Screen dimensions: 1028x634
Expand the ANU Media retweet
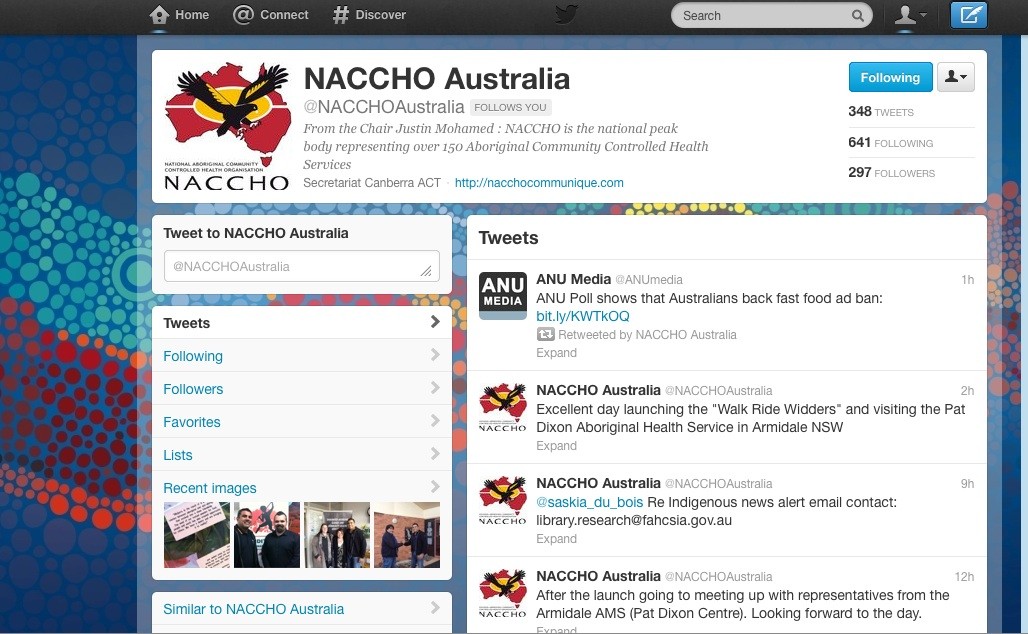coord(556,353)
